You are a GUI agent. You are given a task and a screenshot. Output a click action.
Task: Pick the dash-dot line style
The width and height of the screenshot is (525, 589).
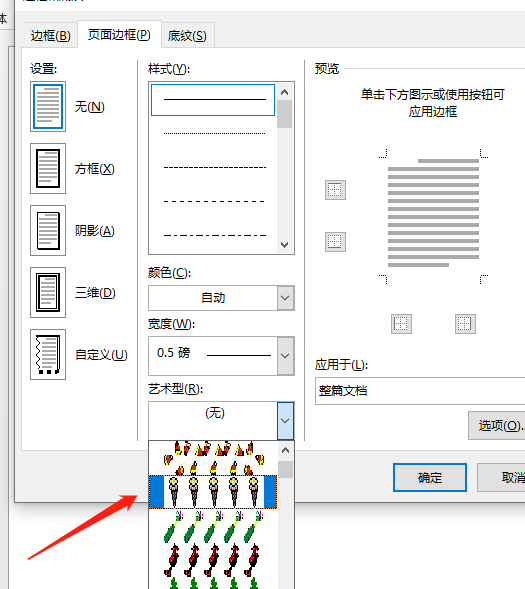(214, 236)
